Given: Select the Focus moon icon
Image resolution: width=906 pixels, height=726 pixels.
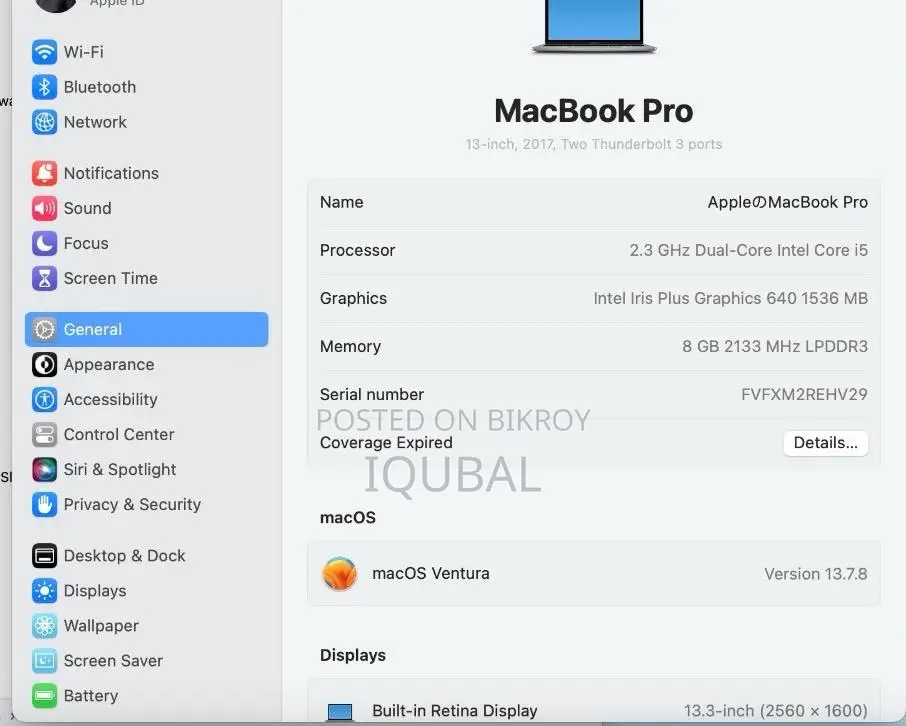Looking at the screenshot, I should (44, 243).
